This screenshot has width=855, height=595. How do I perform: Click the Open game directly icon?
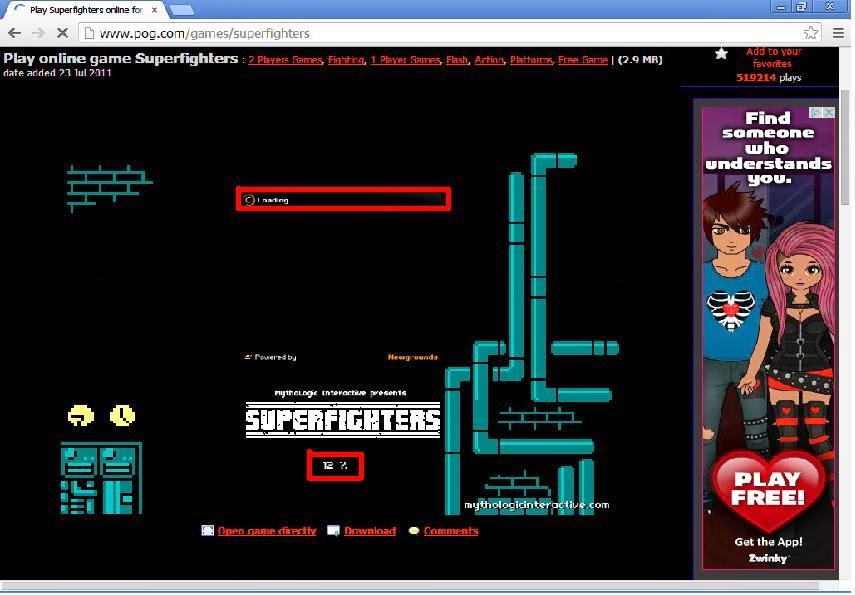pos(207,531)
